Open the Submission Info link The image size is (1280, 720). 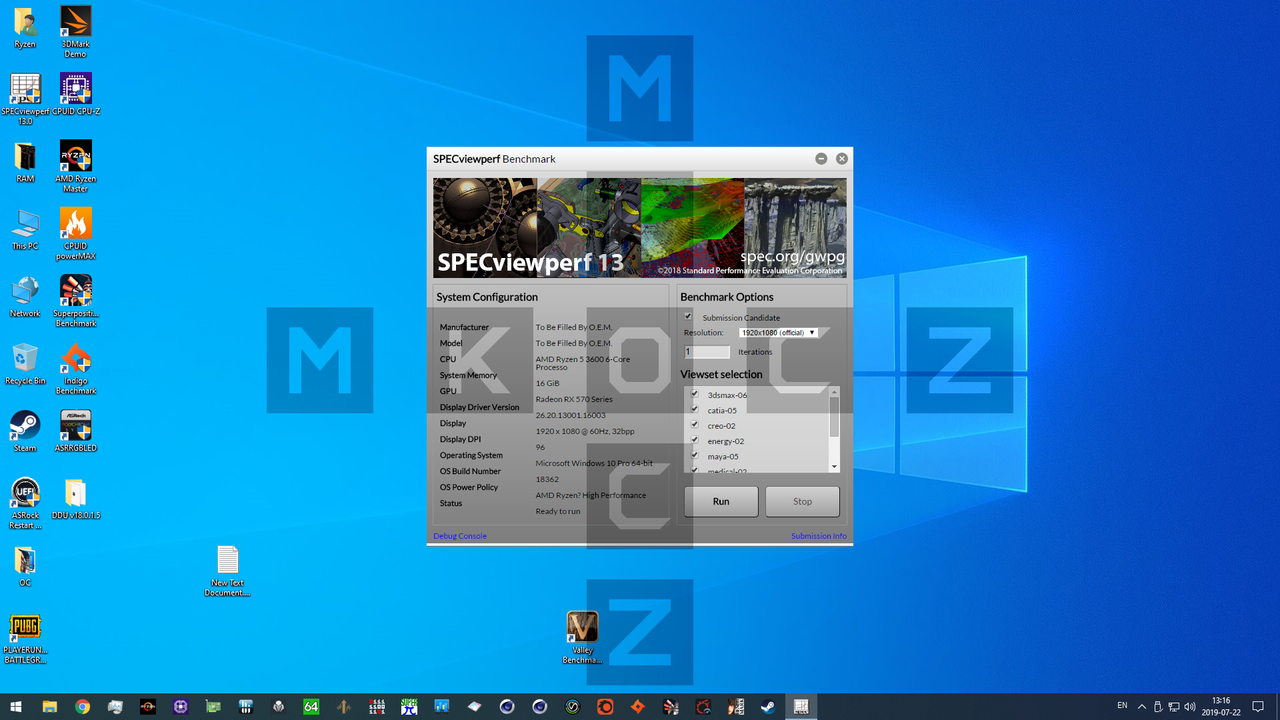pos(818,536)
